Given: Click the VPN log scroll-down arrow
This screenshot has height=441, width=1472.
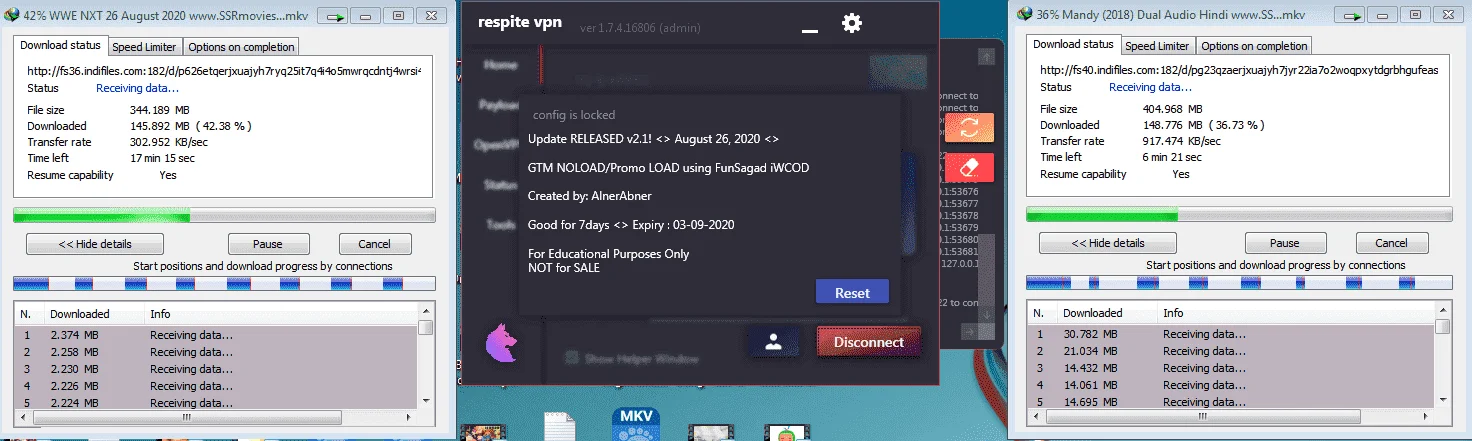Looking at the screenshot, I should (986, 315).
